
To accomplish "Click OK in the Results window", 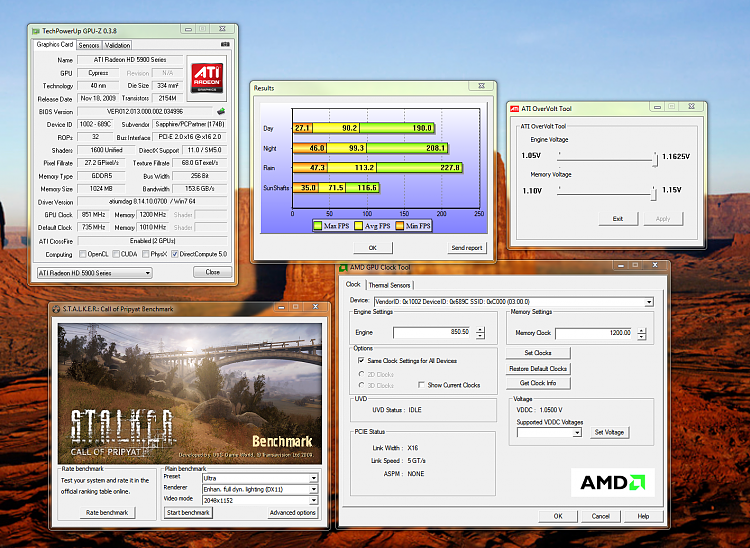I will point(373,248).
